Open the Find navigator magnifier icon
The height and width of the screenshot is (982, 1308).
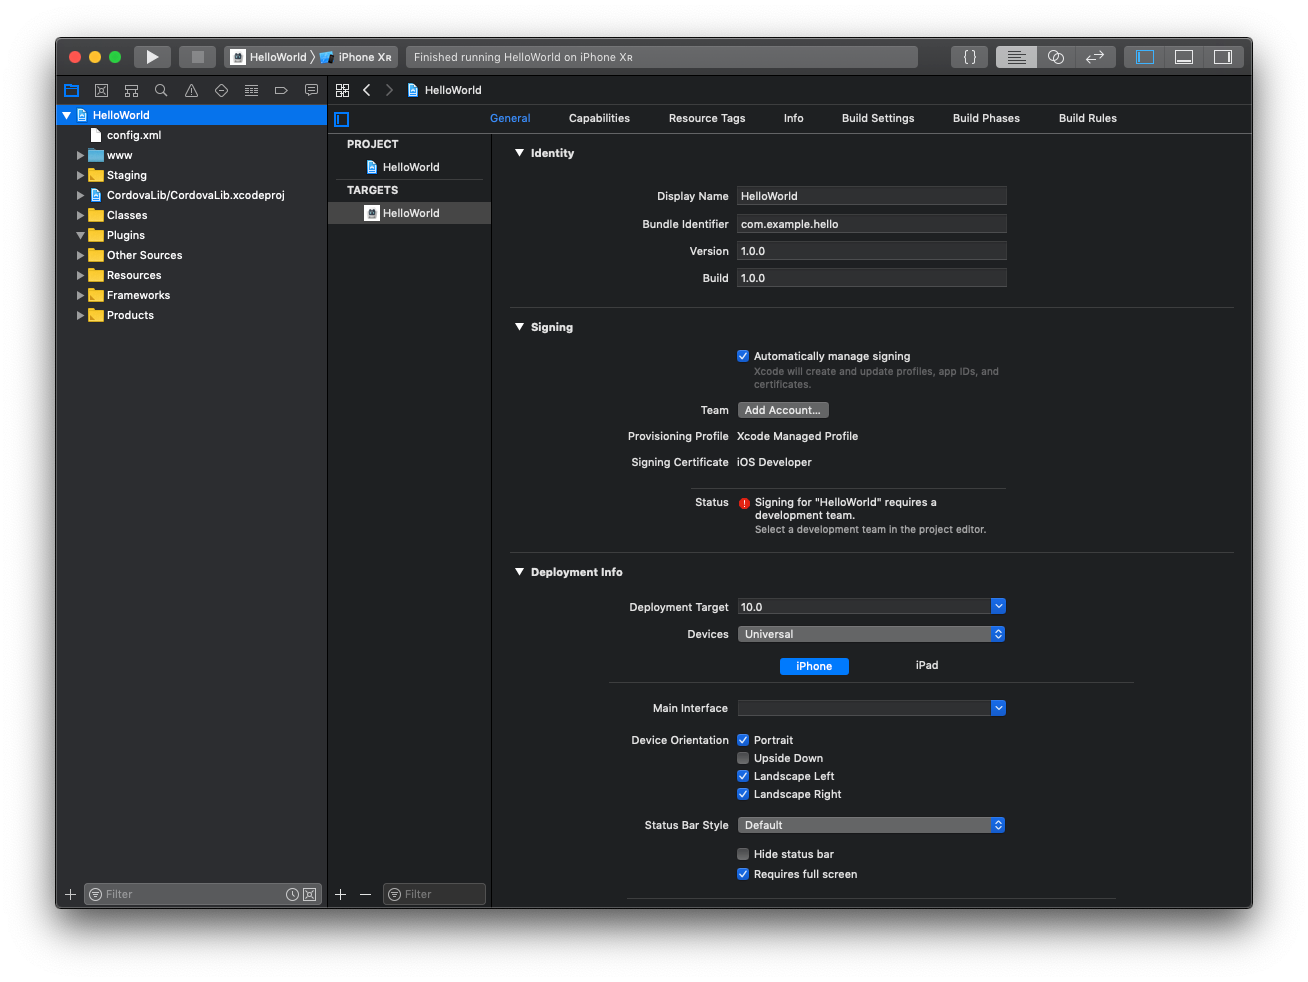tap(161, 90)
